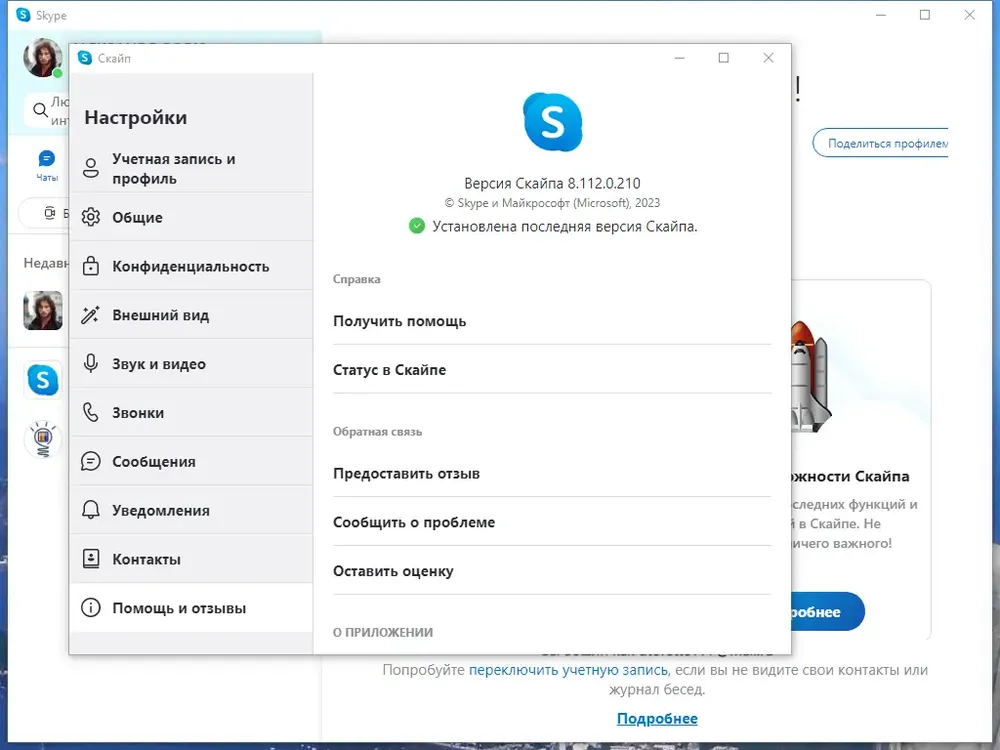Open Account and profile settings (Учетная запись и профиль)

pyautogui.click(x=191, y=168)
